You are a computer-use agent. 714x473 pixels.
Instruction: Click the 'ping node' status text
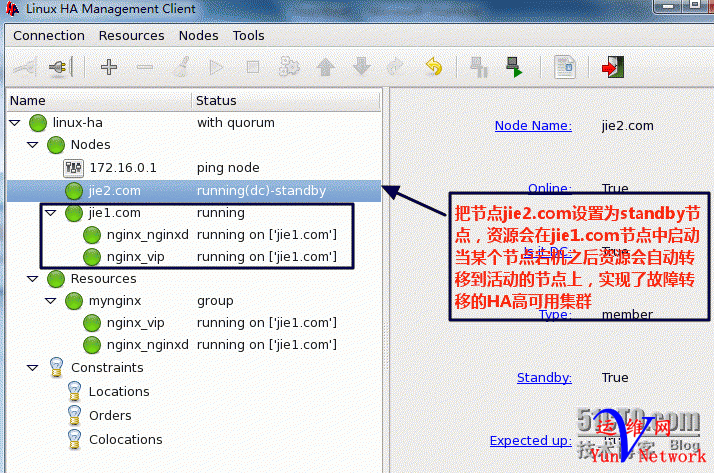(x=228, y=168)
